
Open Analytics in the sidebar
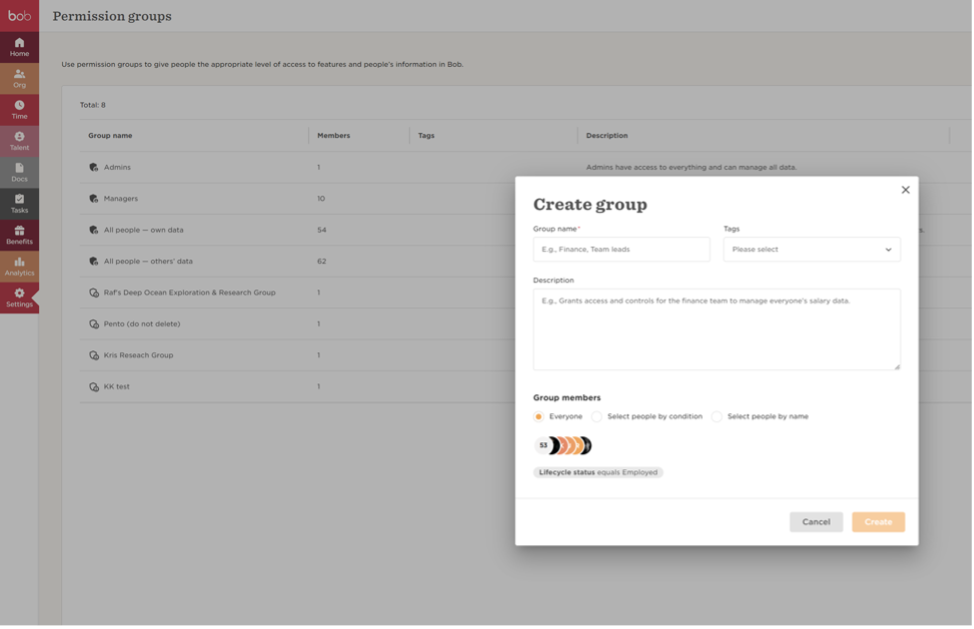coord(19,262)
